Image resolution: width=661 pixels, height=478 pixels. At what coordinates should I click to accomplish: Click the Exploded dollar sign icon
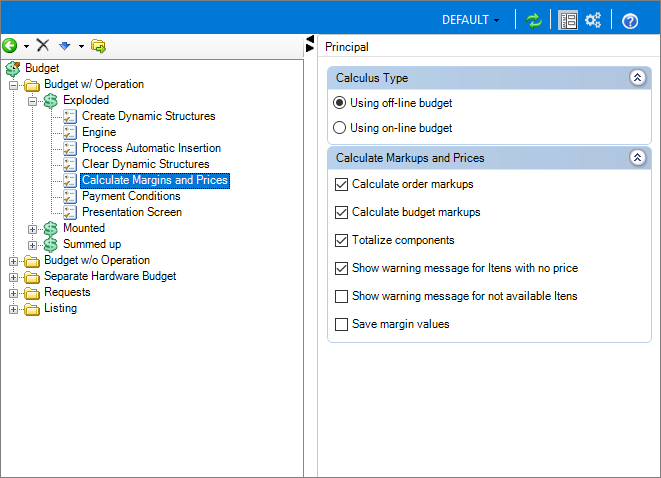coord(51,100)
